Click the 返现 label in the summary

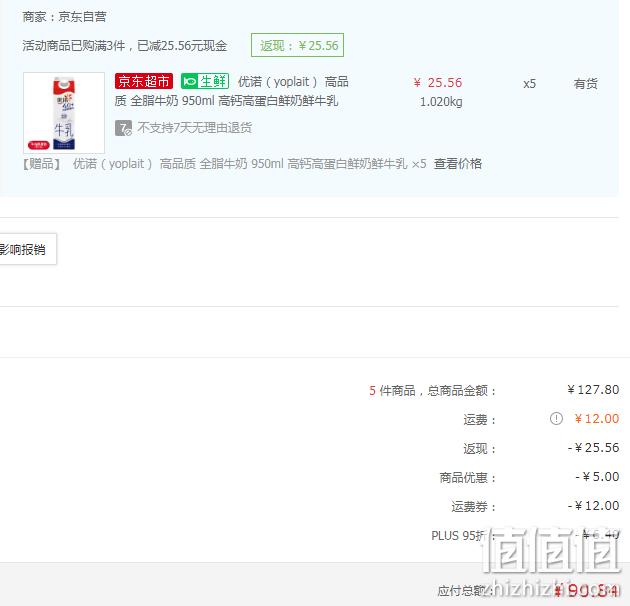[480, 449]
